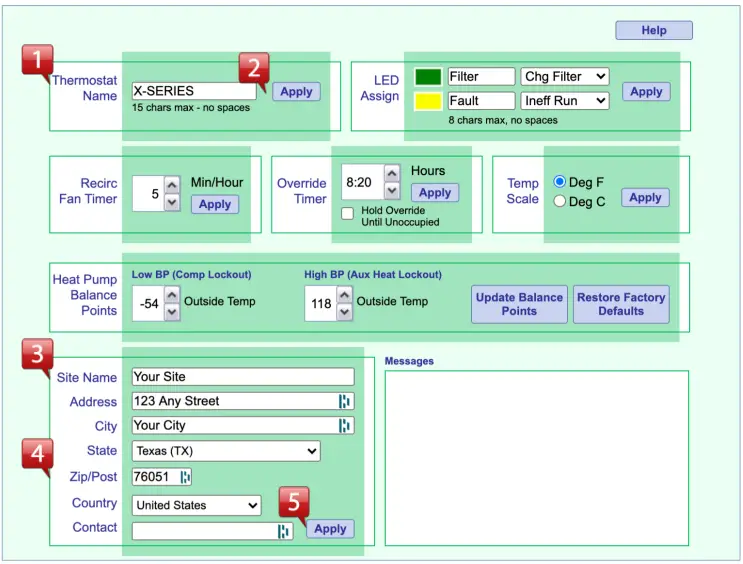Open the Chg Filter dropdown
Image resolution: width=743 pixels, height=564 pixels.
click(x=564, y=77)
